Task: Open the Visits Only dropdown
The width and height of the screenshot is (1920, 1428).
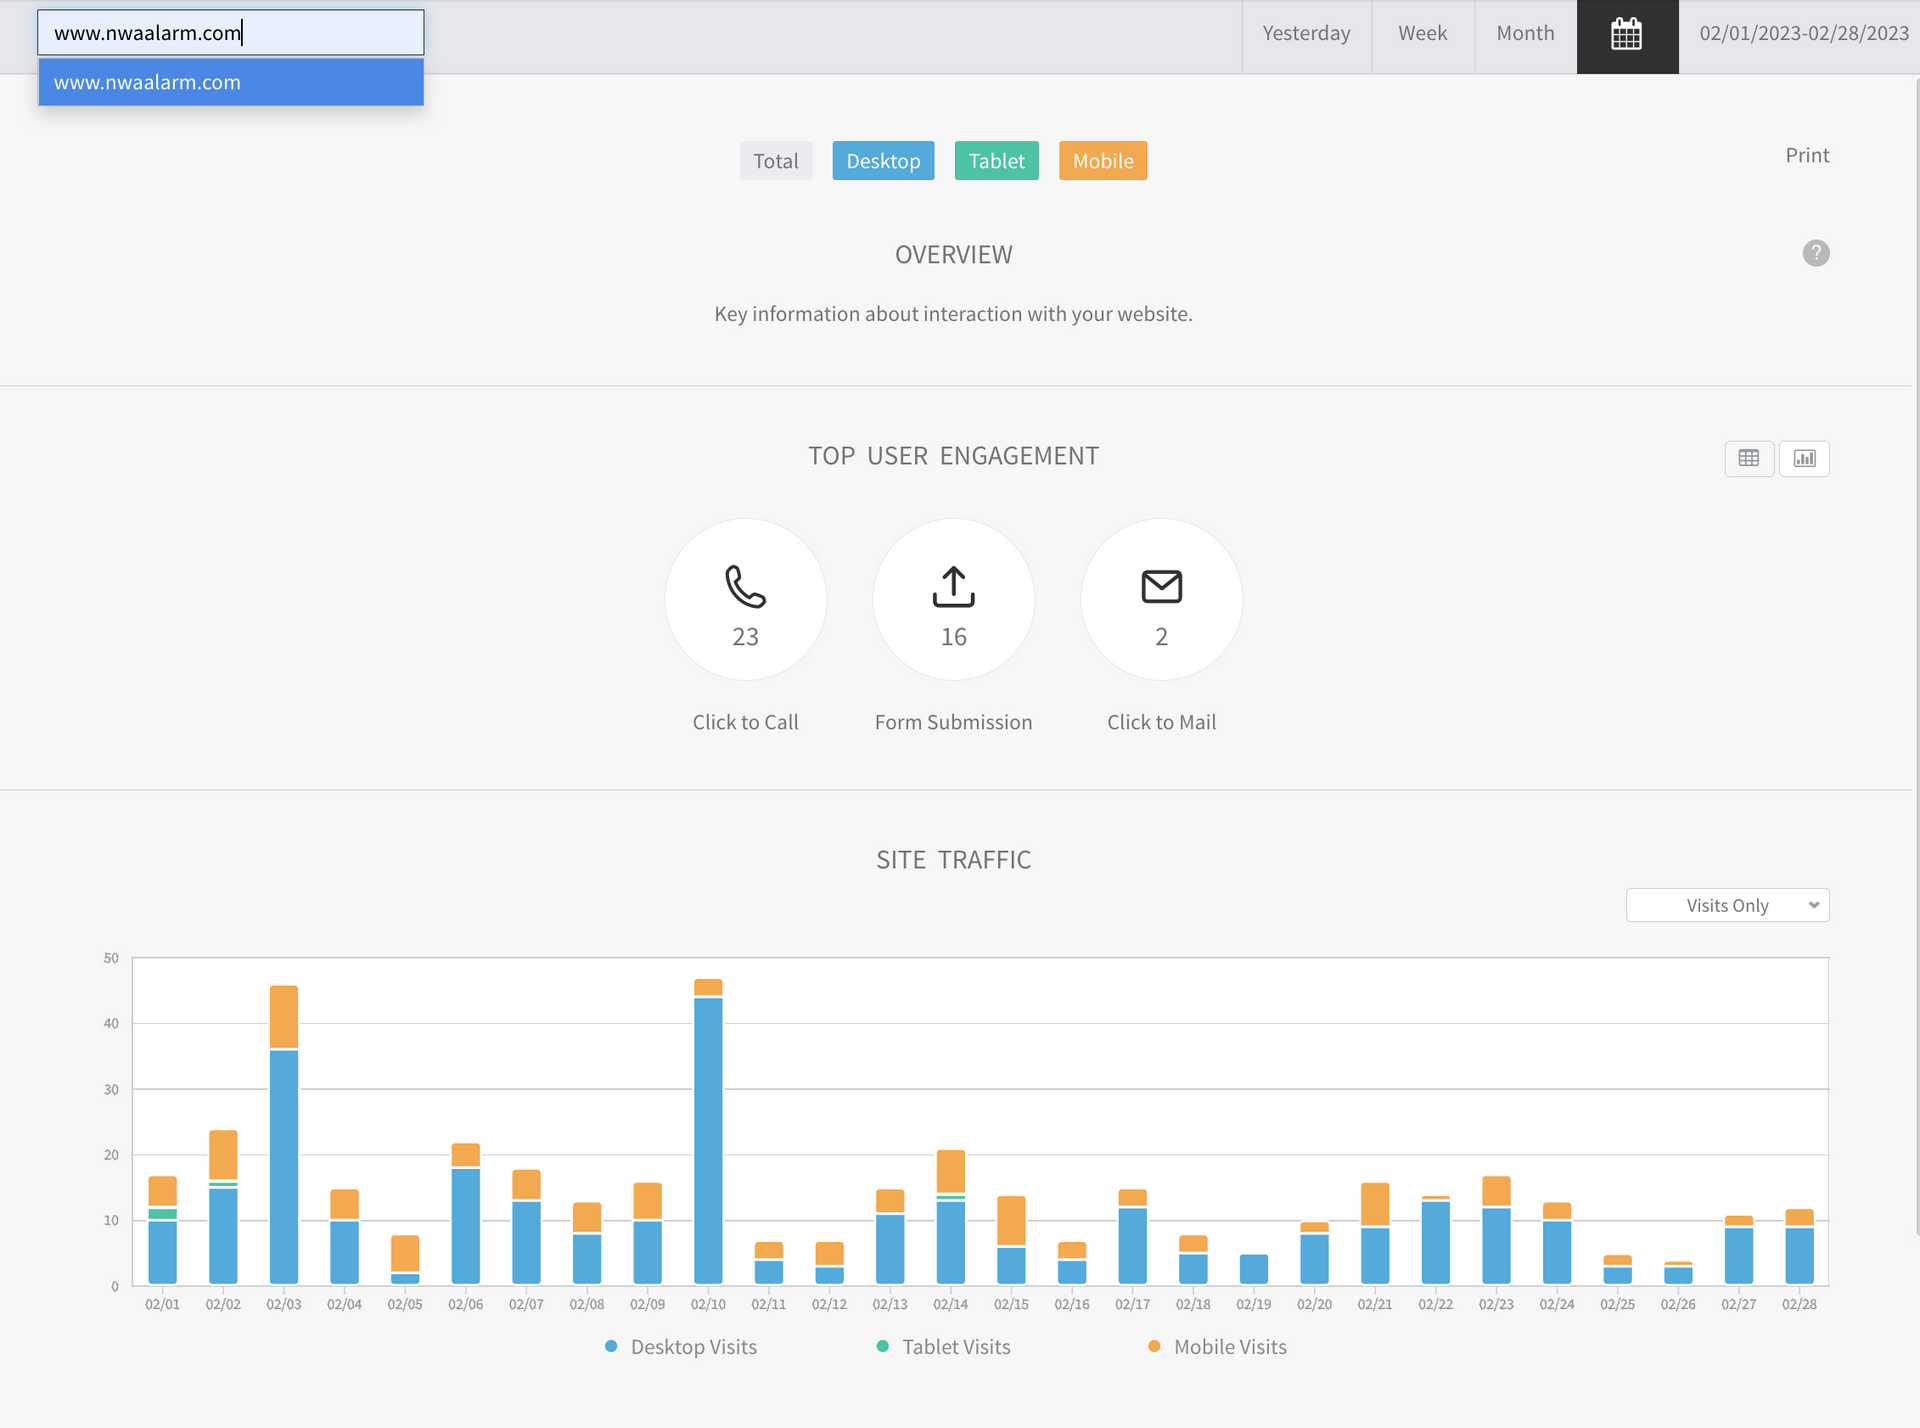Action: click(1727, 905)
